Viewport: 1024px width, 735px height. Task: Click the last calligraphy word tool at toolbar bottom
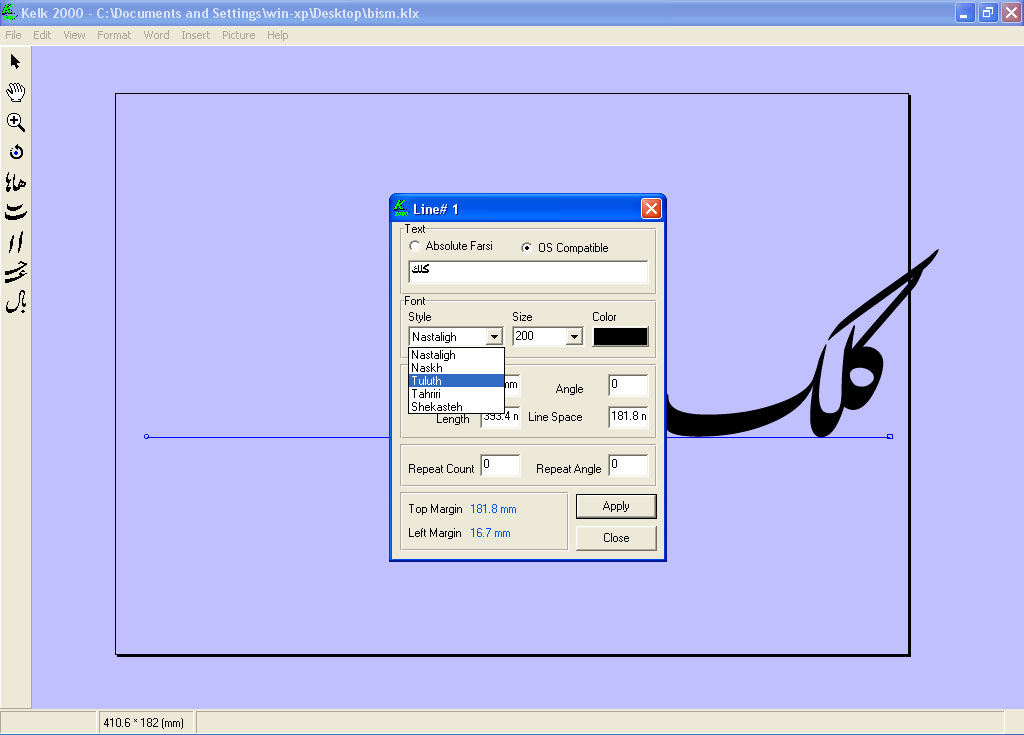click(x=16, y=302)
